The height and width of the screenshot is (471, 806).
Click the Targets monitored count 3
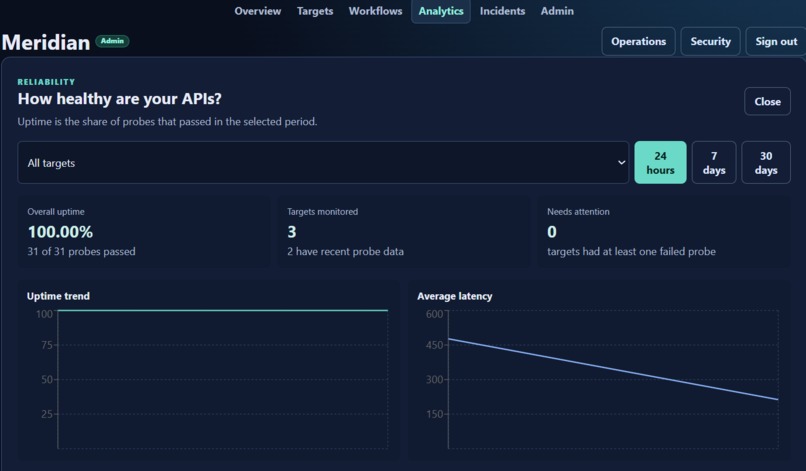(x=291, y=232)
